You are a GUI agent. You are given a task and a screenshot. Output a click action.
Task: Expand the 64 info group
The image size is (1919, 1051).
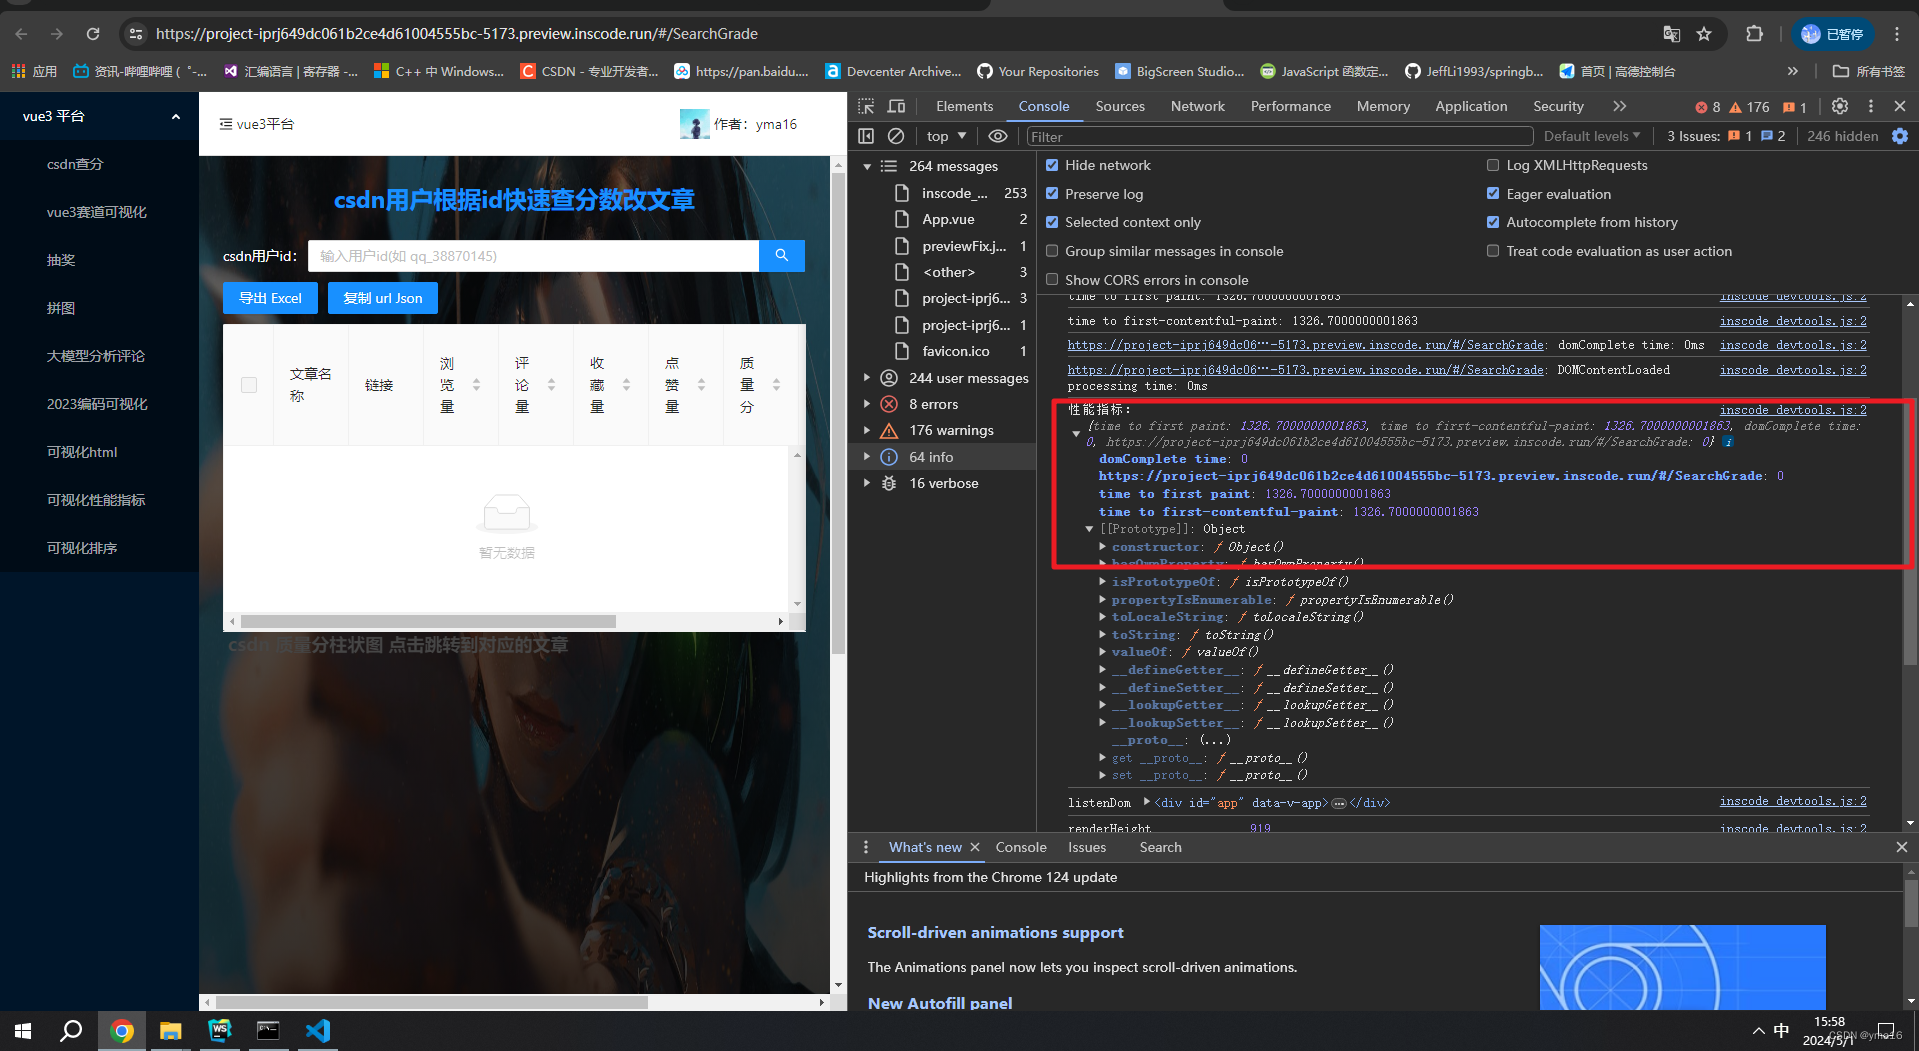[x=867, y=457]
